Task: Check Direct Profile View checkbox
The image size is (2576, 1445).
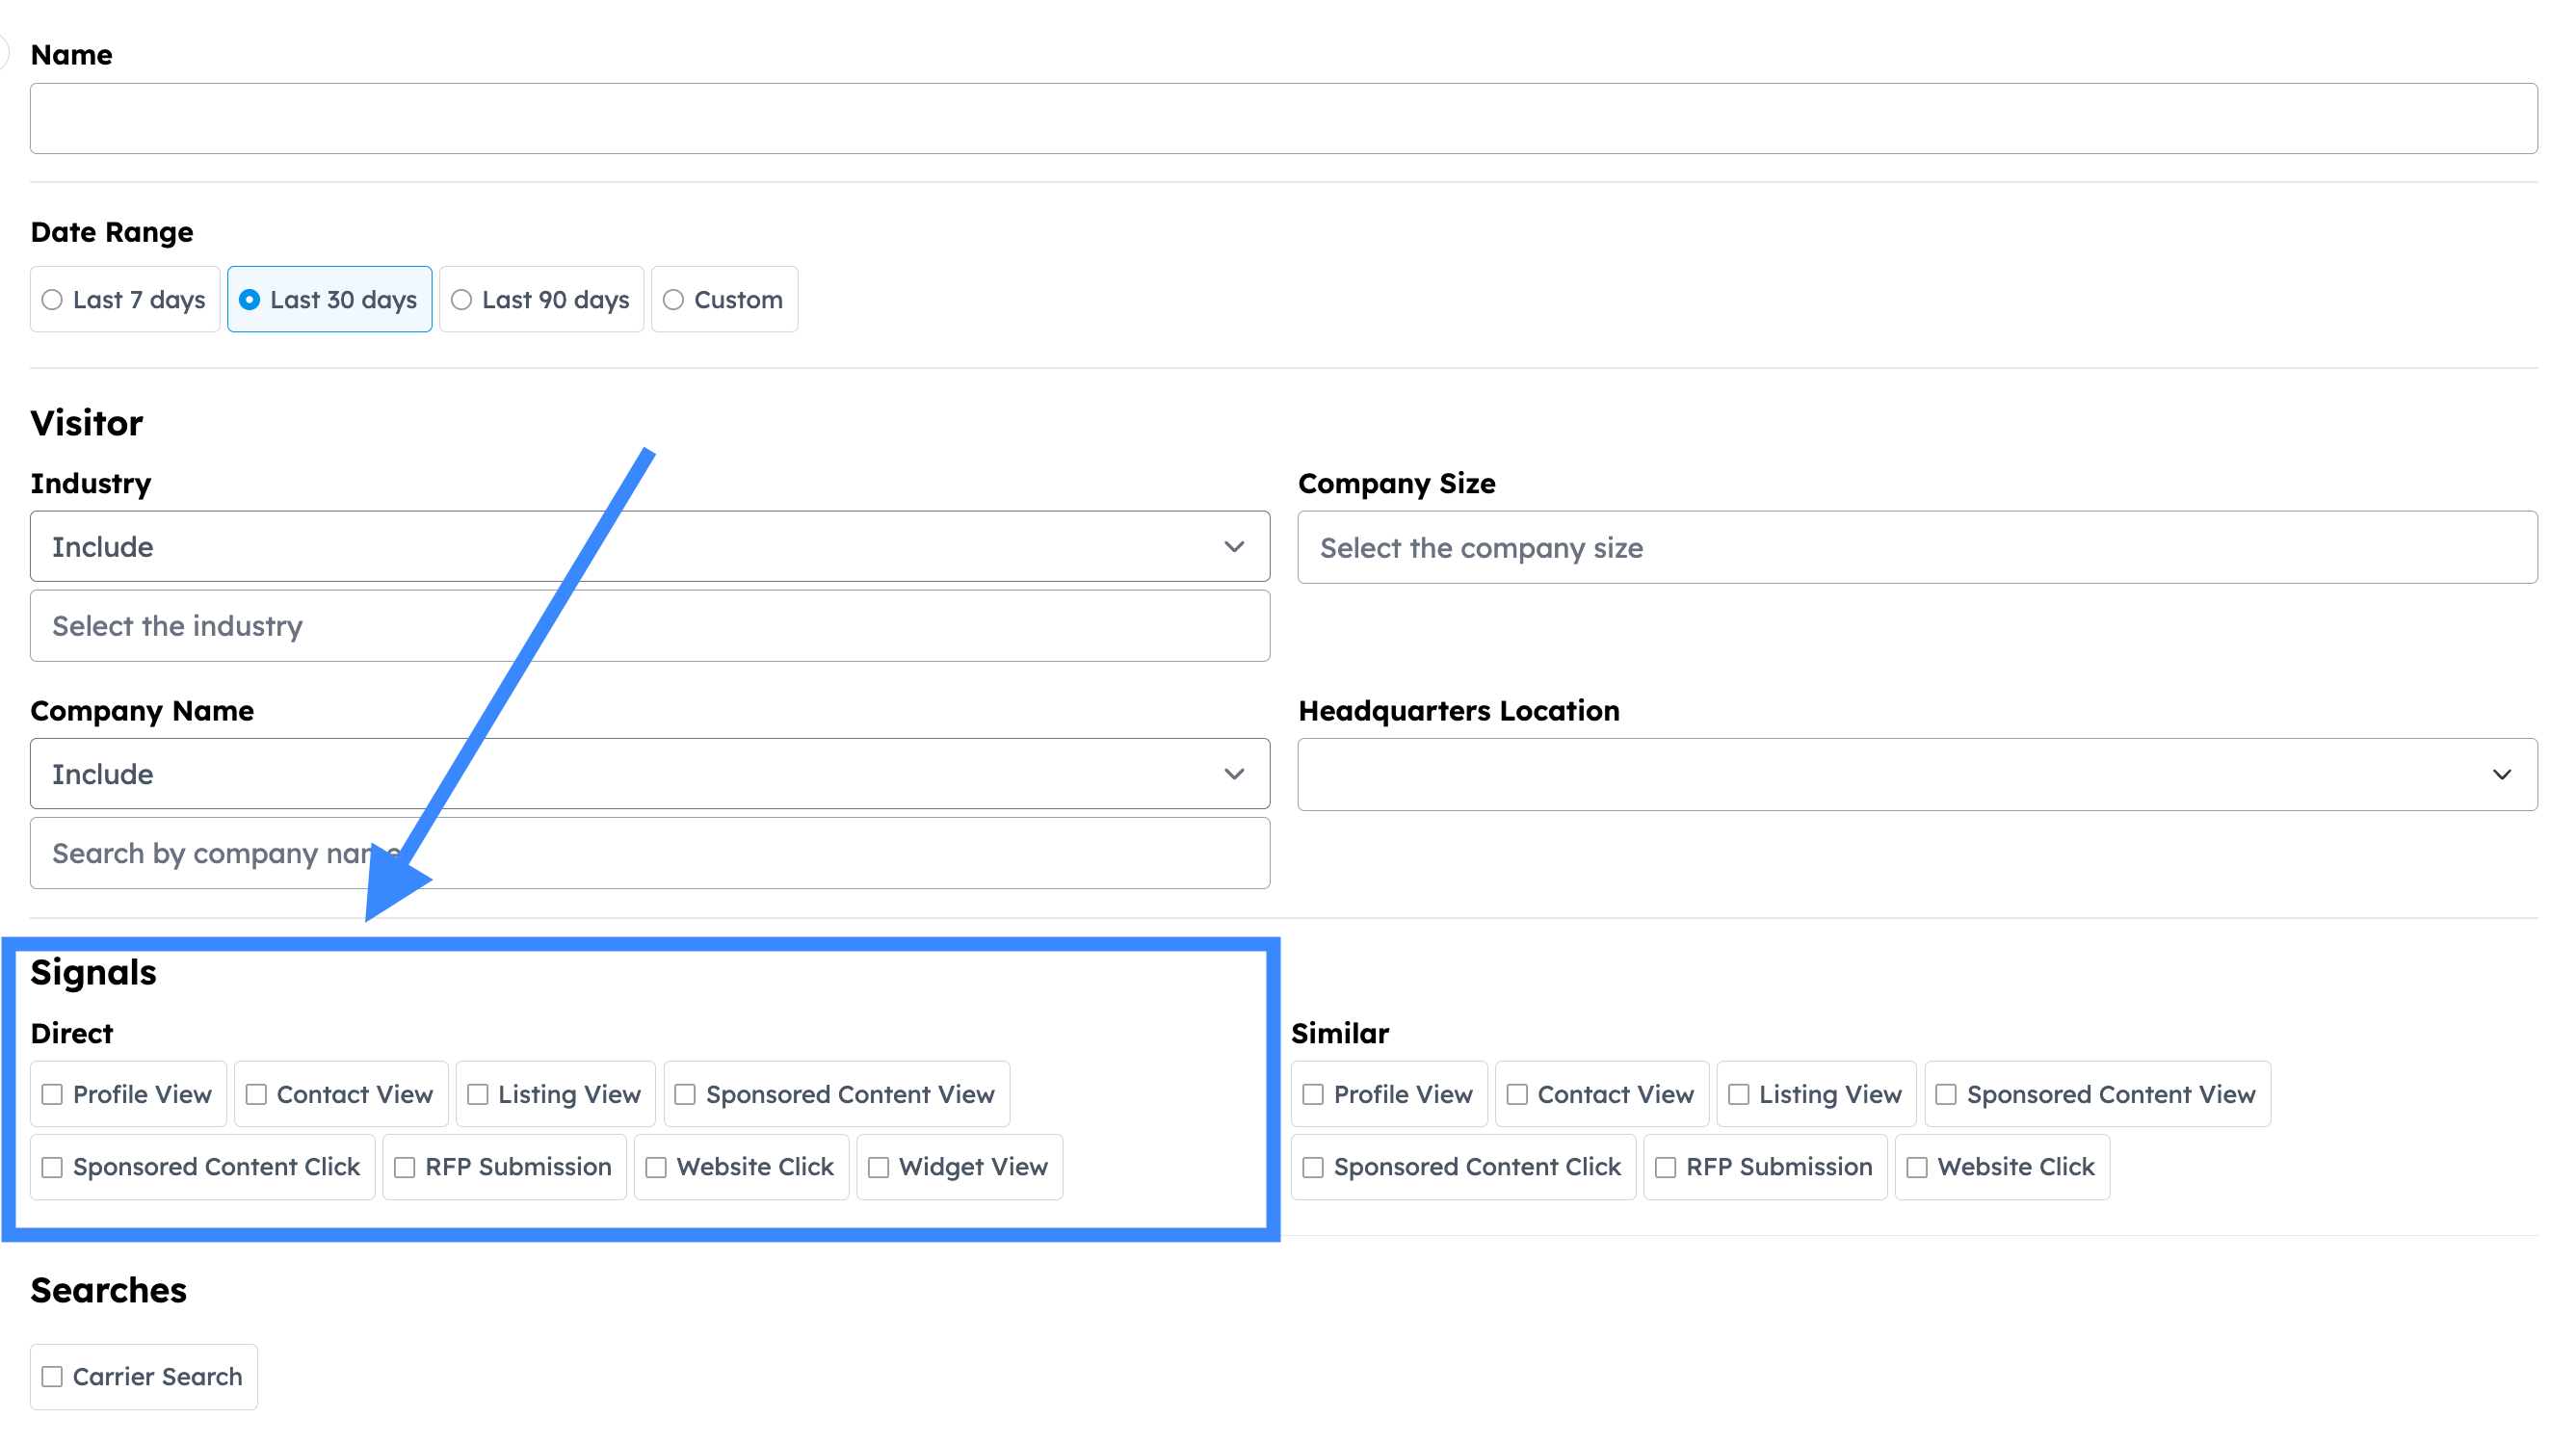Action: 52,1095
